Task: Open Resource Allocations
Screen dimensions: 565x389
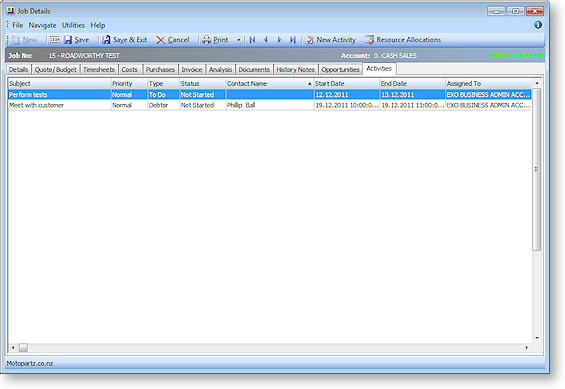Action: pos(403,40)
